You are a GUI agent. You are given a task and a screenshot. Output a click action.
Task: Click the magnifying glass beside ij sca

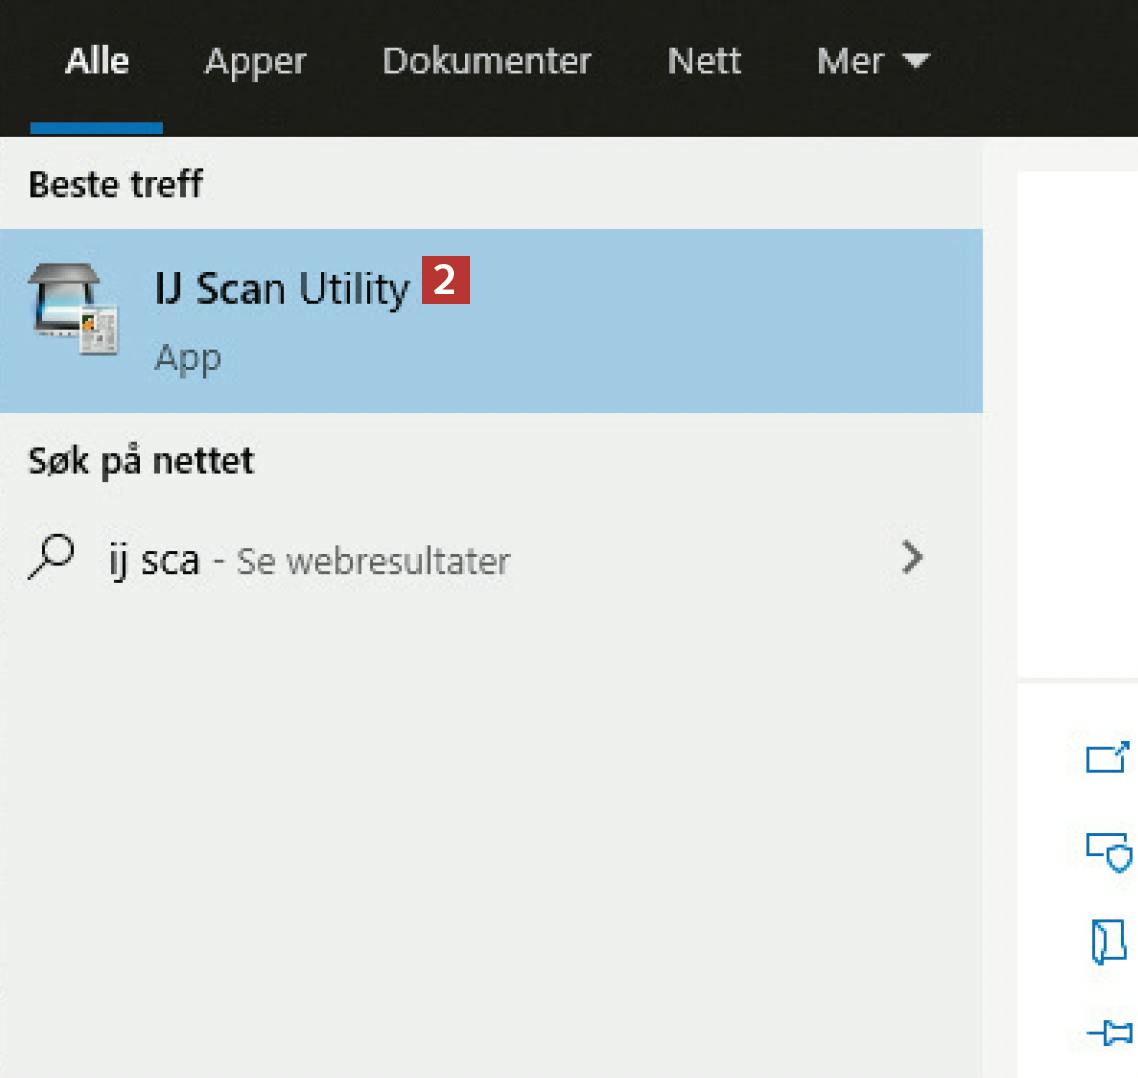51,558
